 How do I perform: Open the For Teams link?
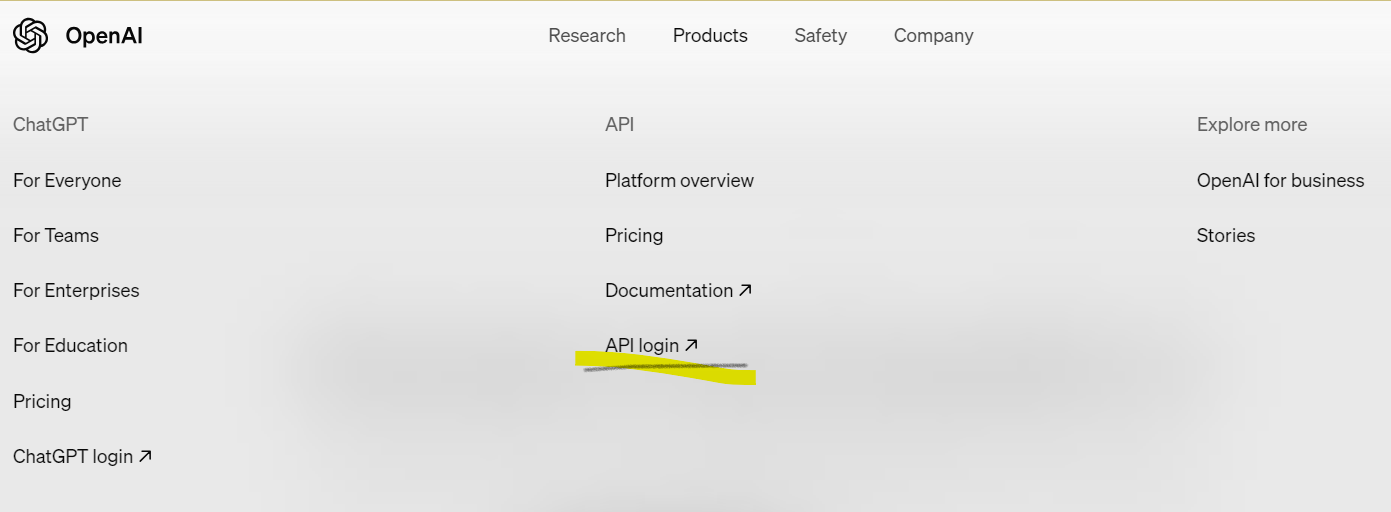coord(56,236)
